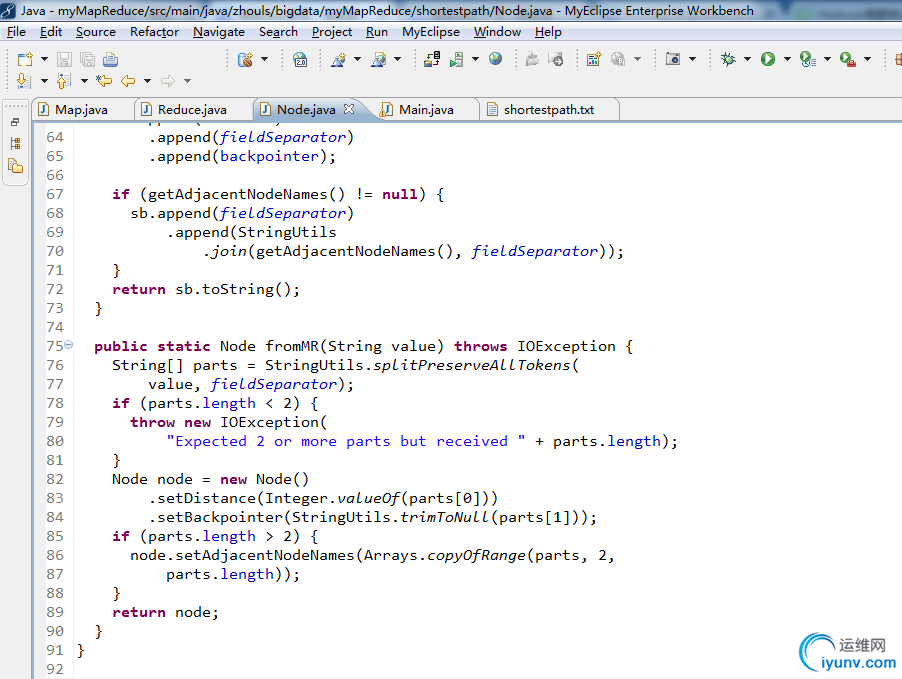Open the Project menu

(x=332, y=32)
